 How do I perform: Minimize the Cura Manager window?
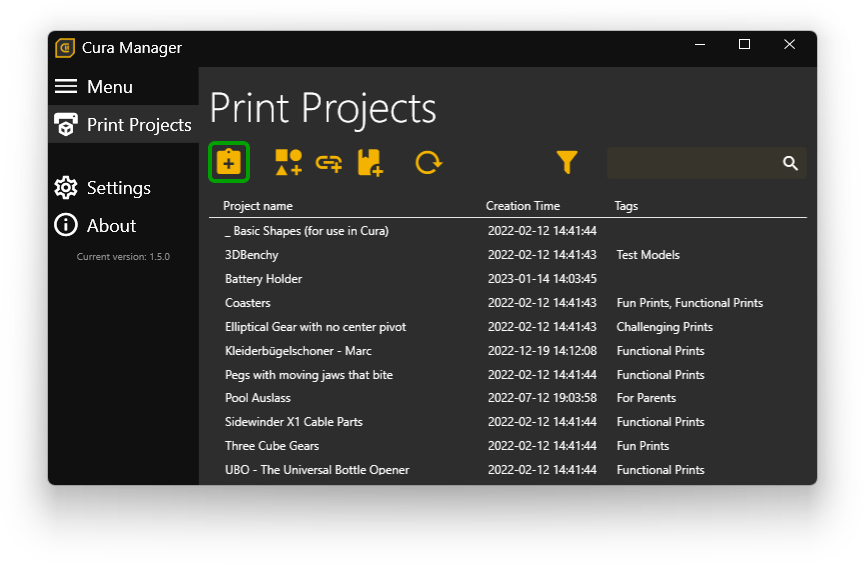(x=700, y=45)
